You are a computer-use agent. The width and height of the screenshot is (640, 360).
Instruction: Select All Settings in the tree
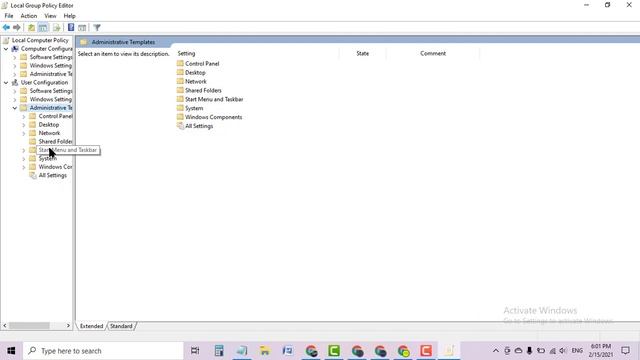click(52, 176)
